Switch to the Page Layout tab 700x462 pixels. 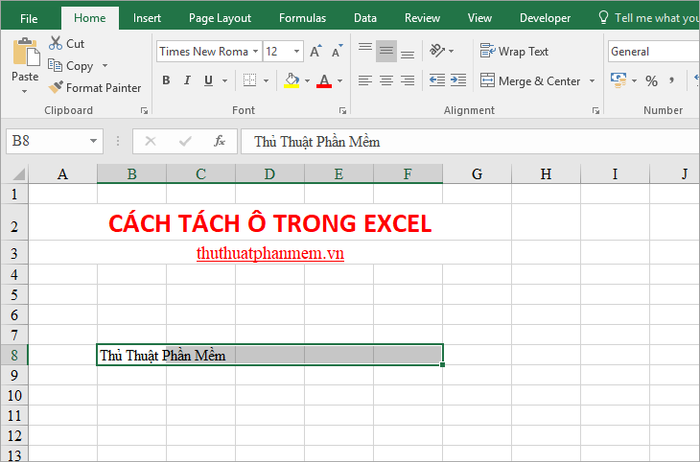[x=220, y=18]
